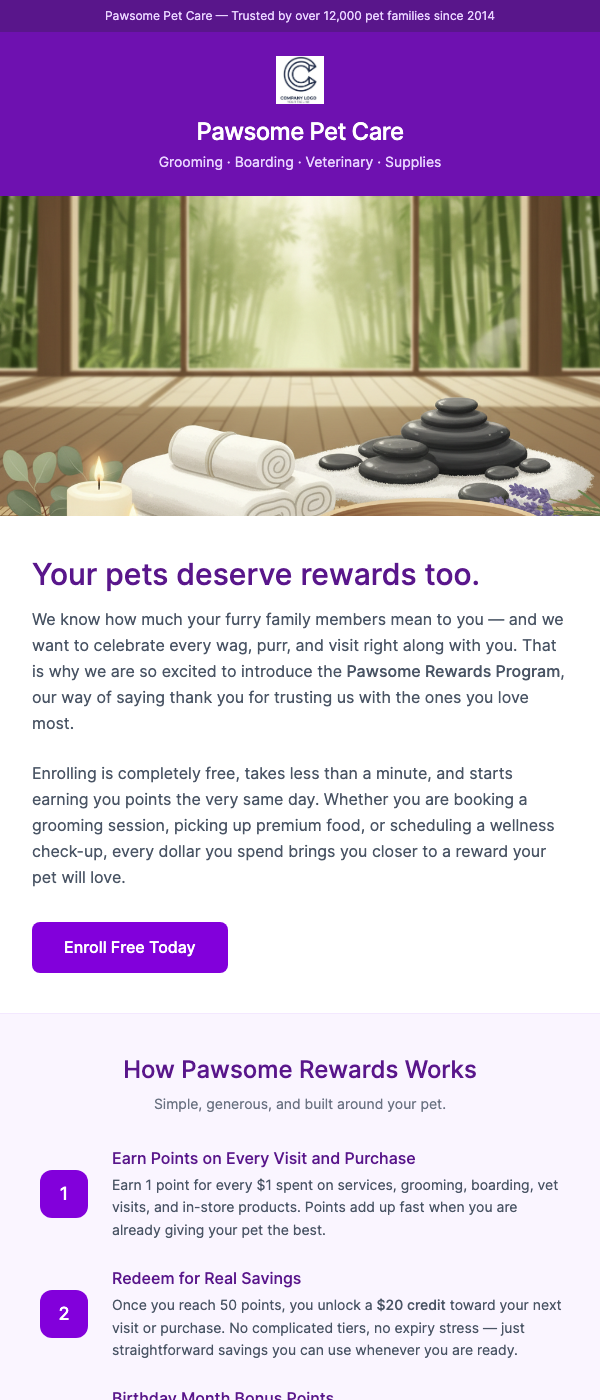Select the Boarding header link
This screenshot has height=1400, width=600.
264,162
